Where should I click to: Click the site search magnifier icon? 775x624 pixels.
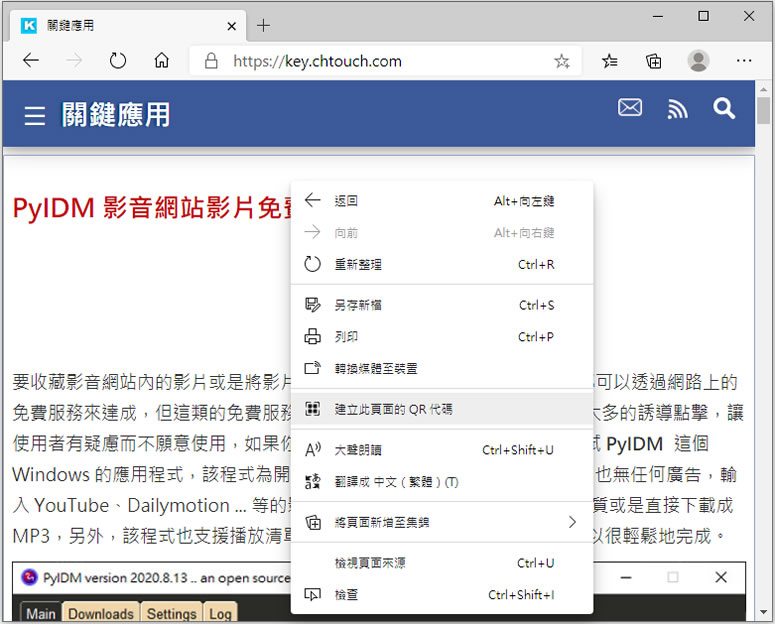click(724, 108)
